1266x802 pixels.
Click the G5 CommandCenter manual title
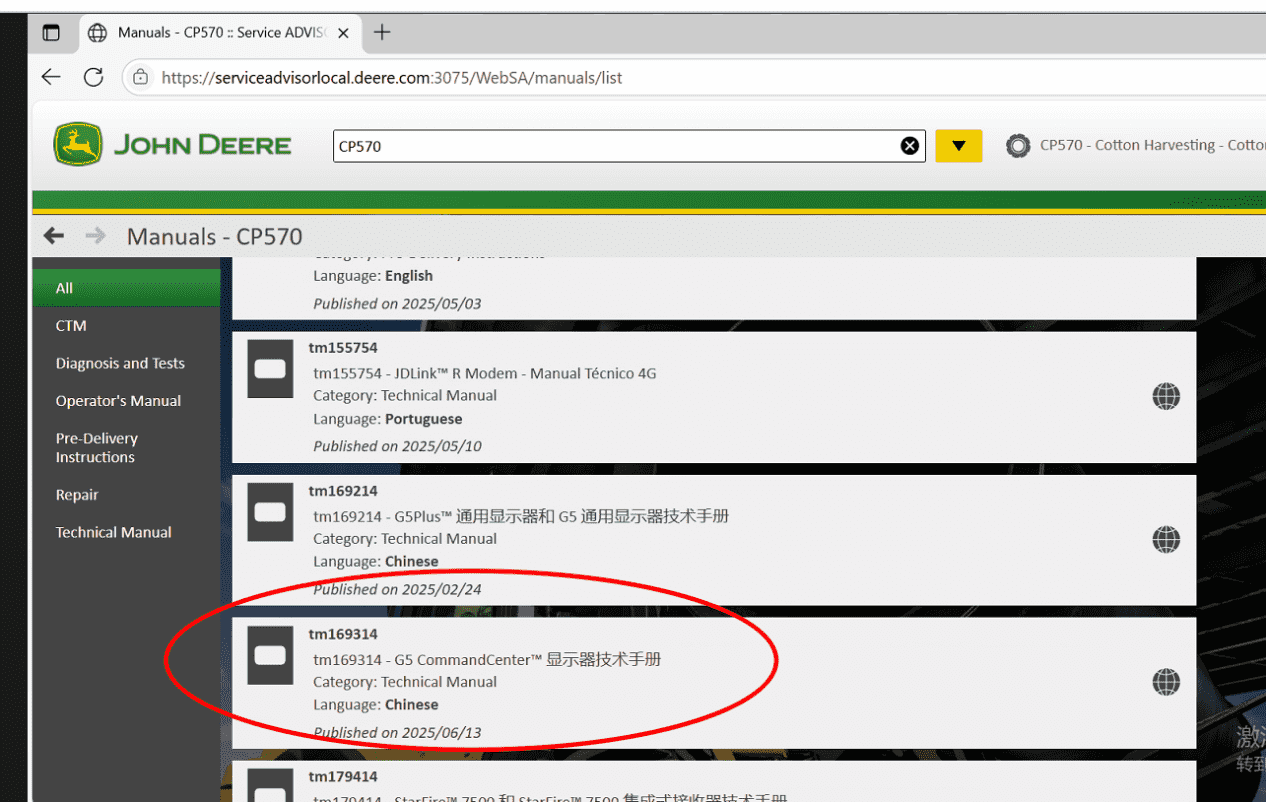[x=487, y=659]
